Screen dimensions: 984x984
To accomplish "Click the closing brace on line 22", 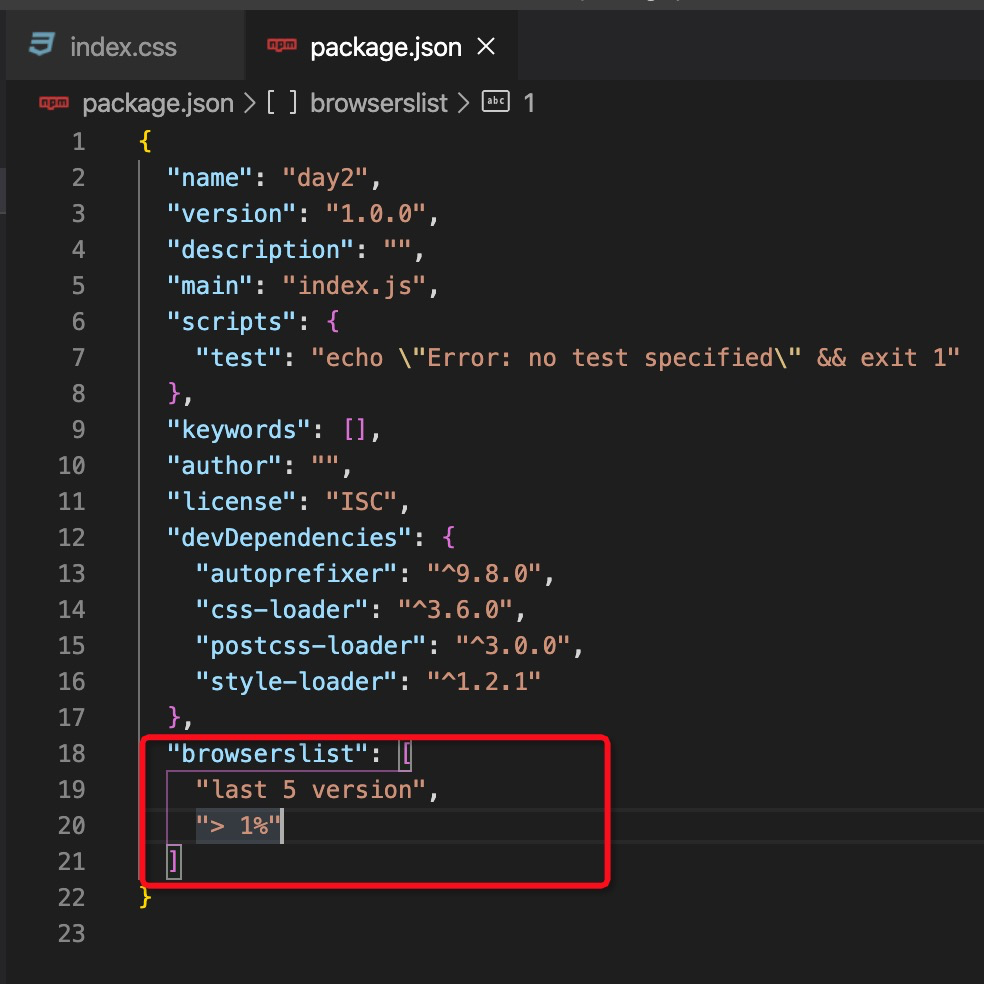I will pos(146,897).
